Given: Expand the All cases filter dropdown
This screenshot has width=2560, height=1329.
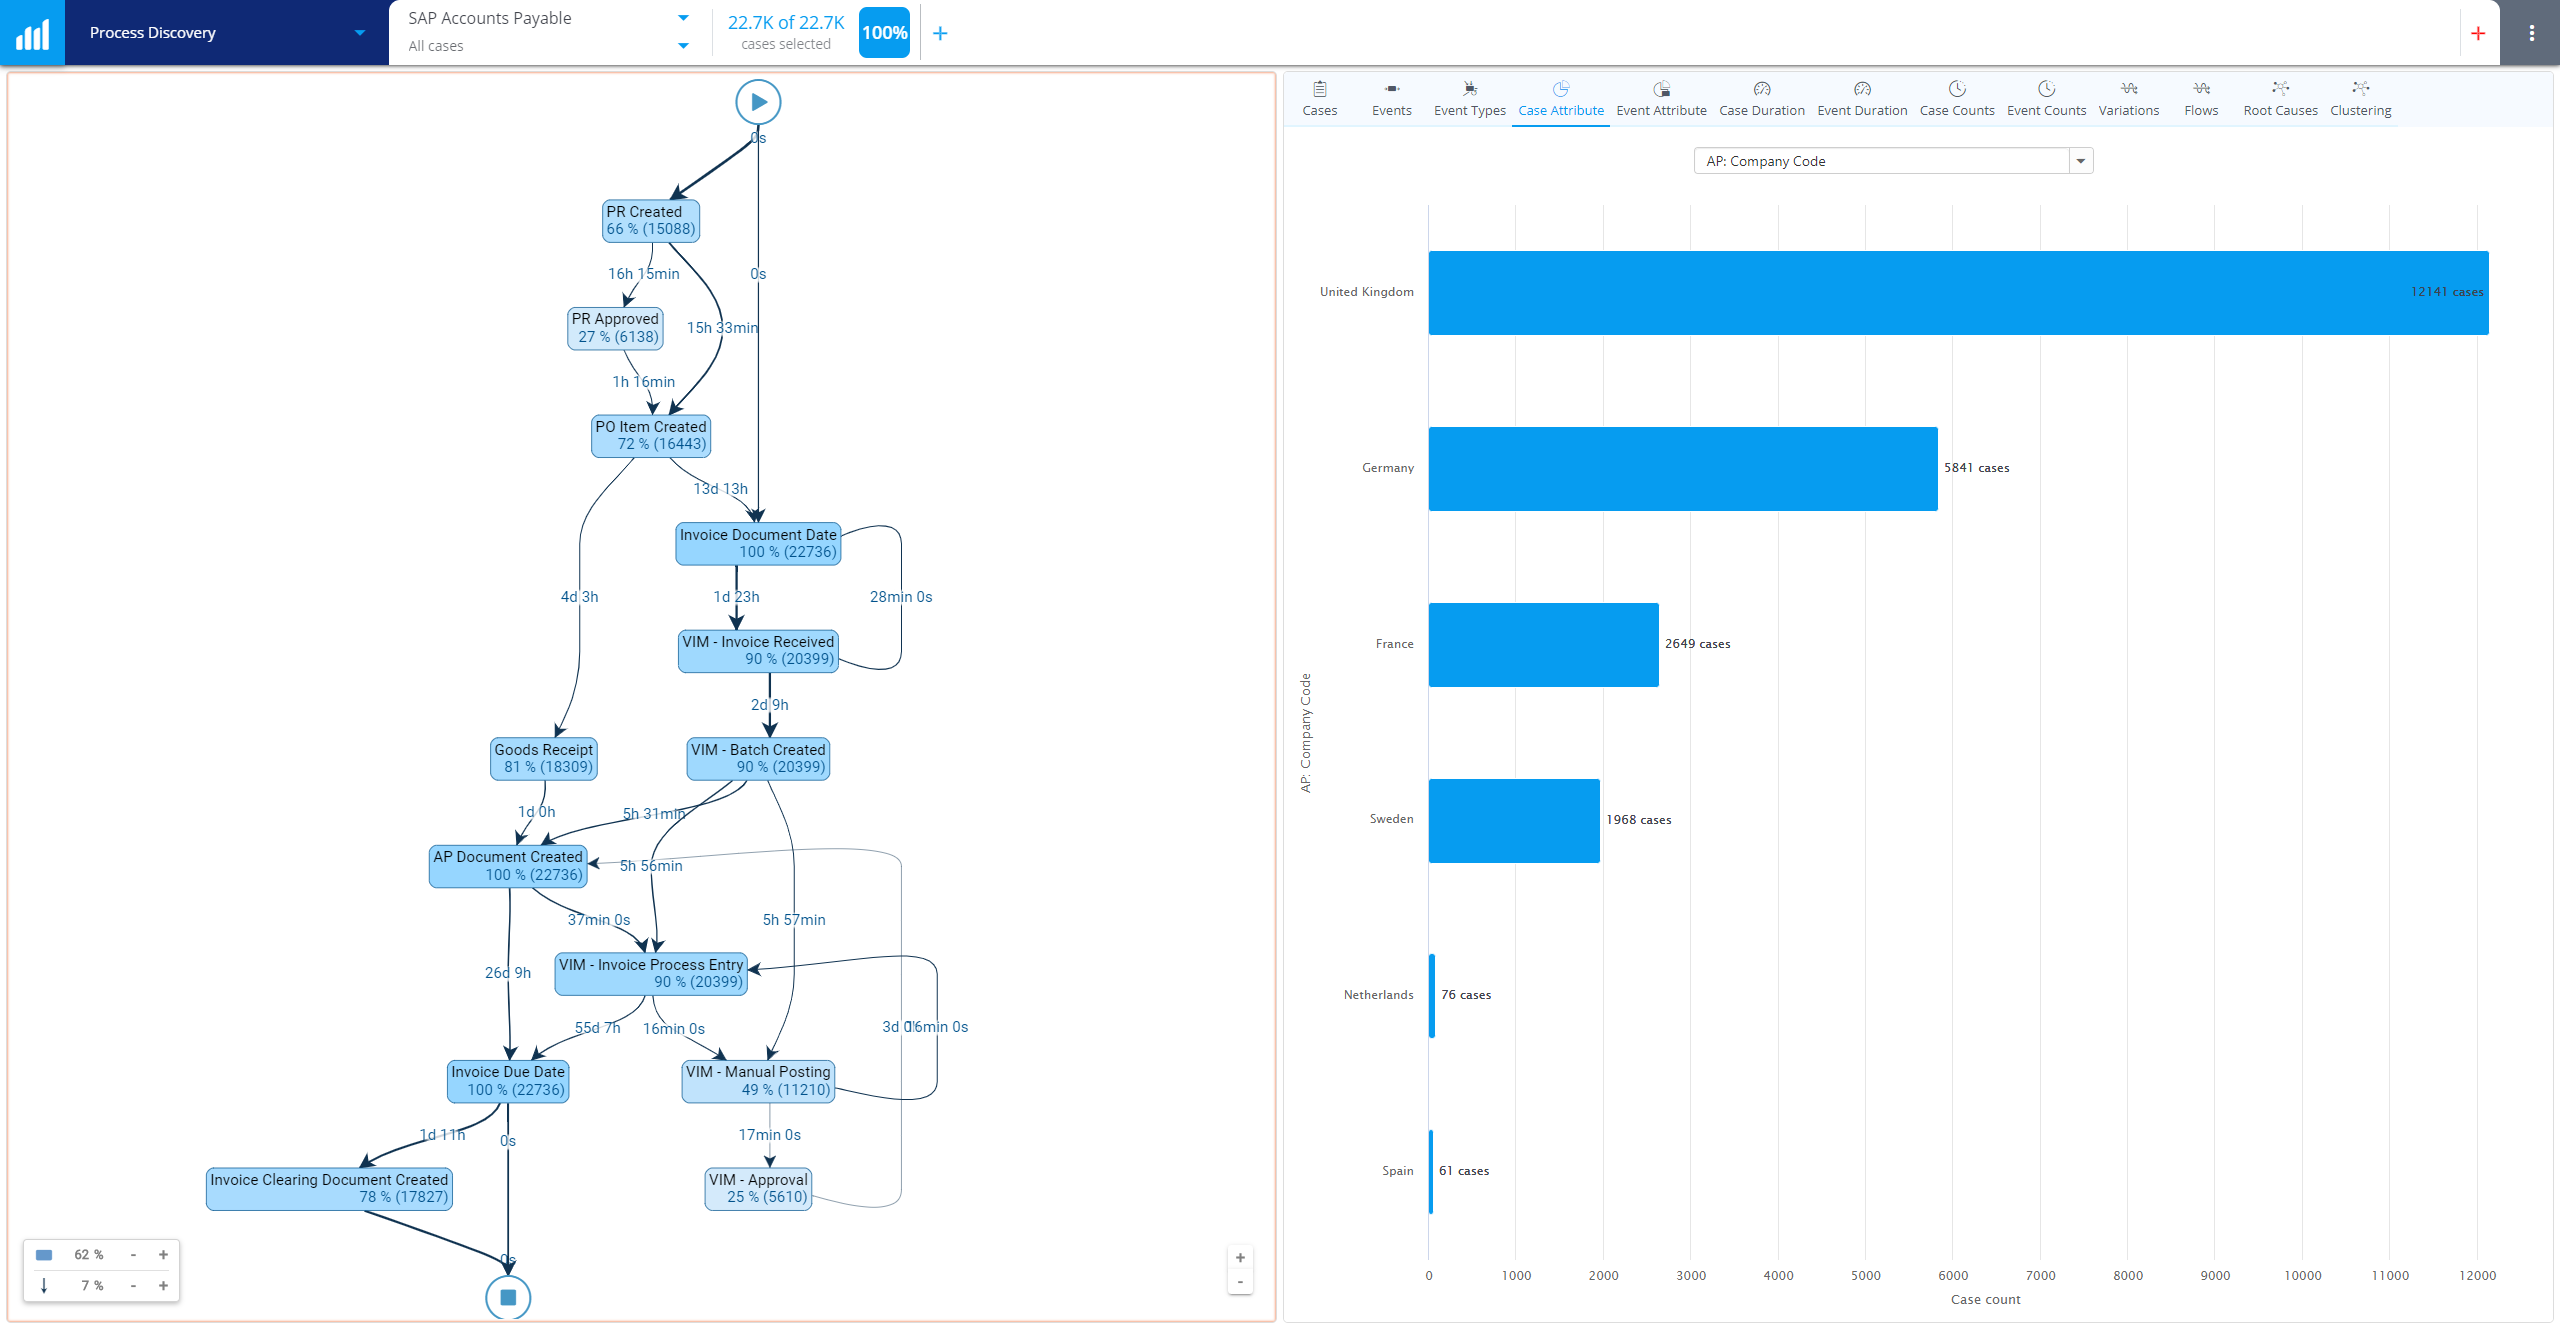Looking at the screenshot, I should coord(683,46).
